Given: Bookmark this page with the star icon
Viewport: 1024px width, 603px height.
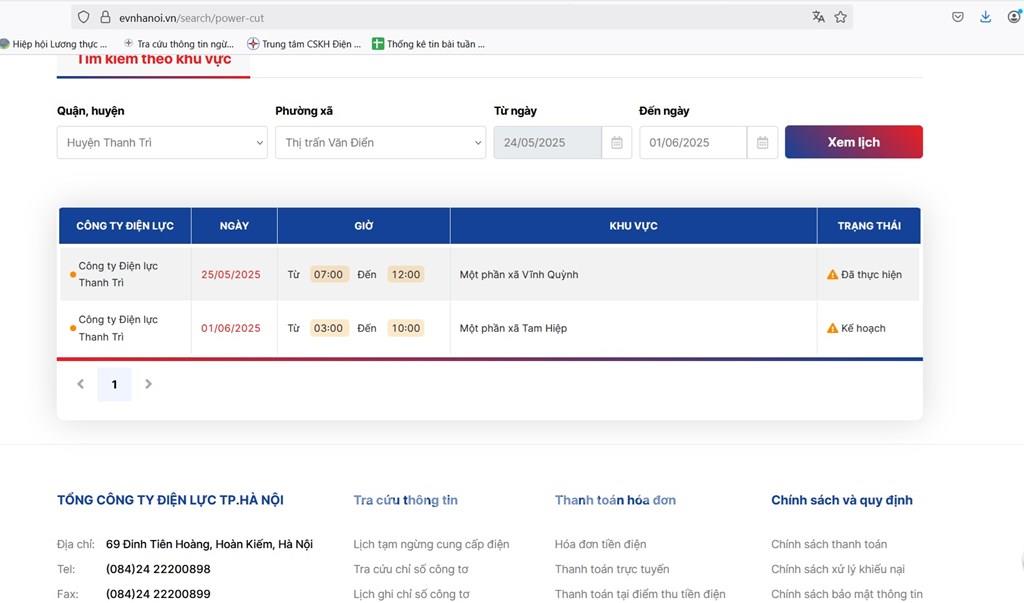Looking at the screenshot, I should [840, 17].
